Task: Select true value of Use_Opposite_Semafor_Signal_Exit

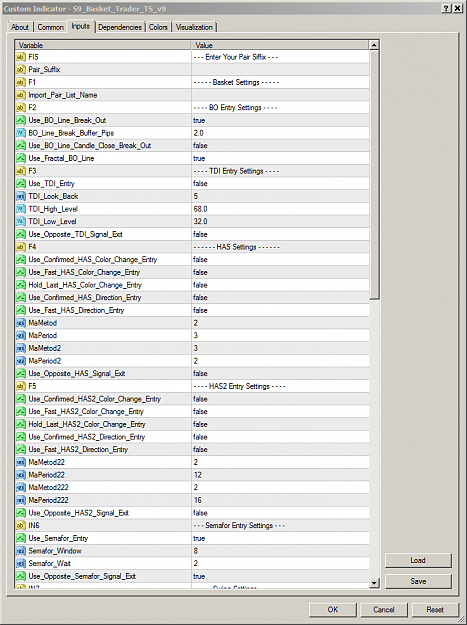Action: click(199, 576)
